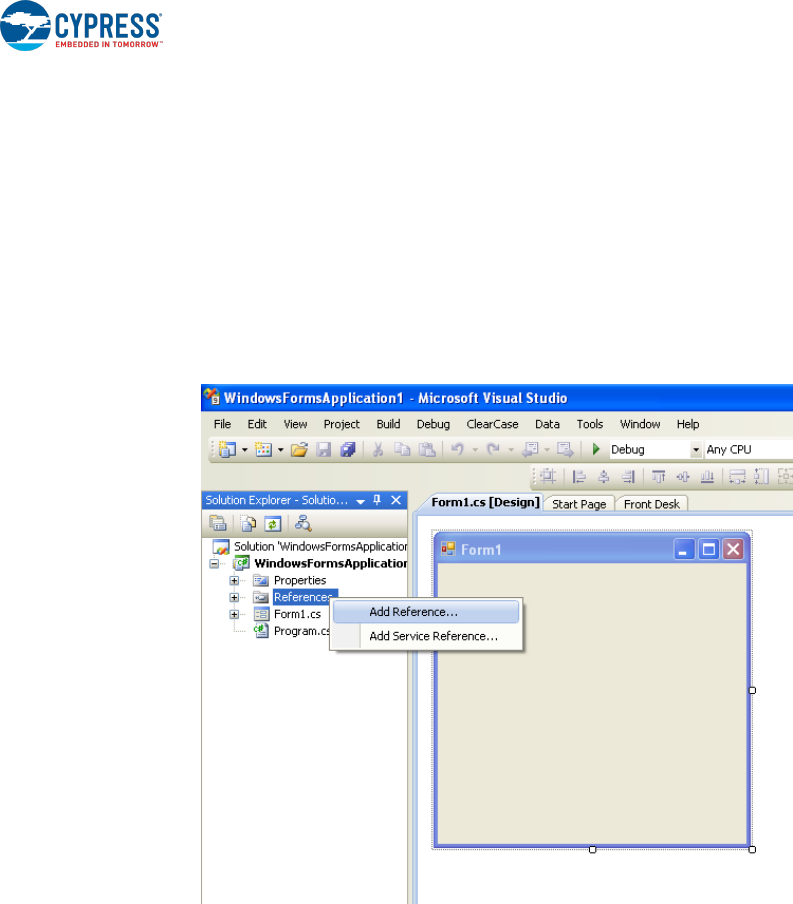
Task: Click the Align Centers layout icon
Action: coord(604,476)
